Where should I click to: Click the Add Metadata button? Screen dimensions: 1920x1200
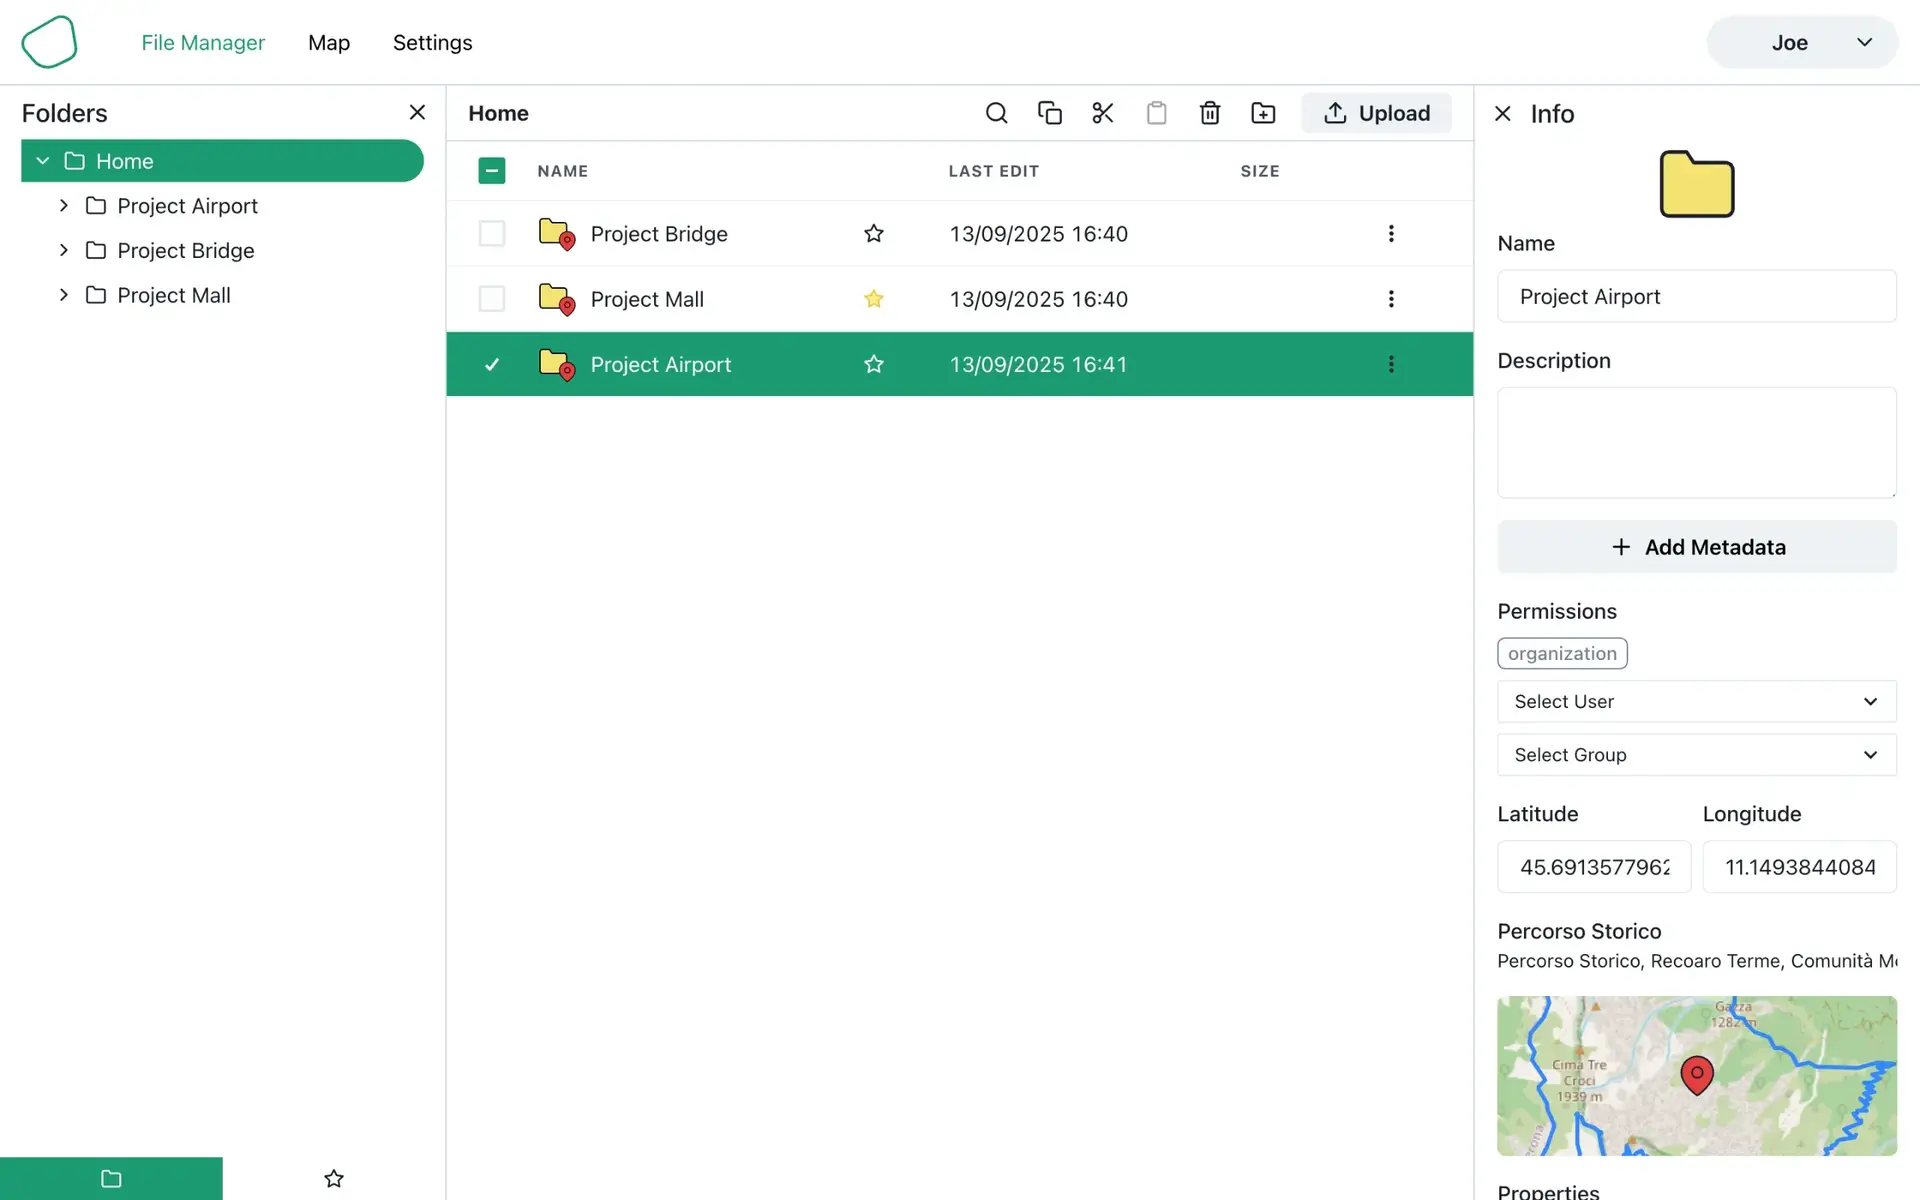[1696, 547]
